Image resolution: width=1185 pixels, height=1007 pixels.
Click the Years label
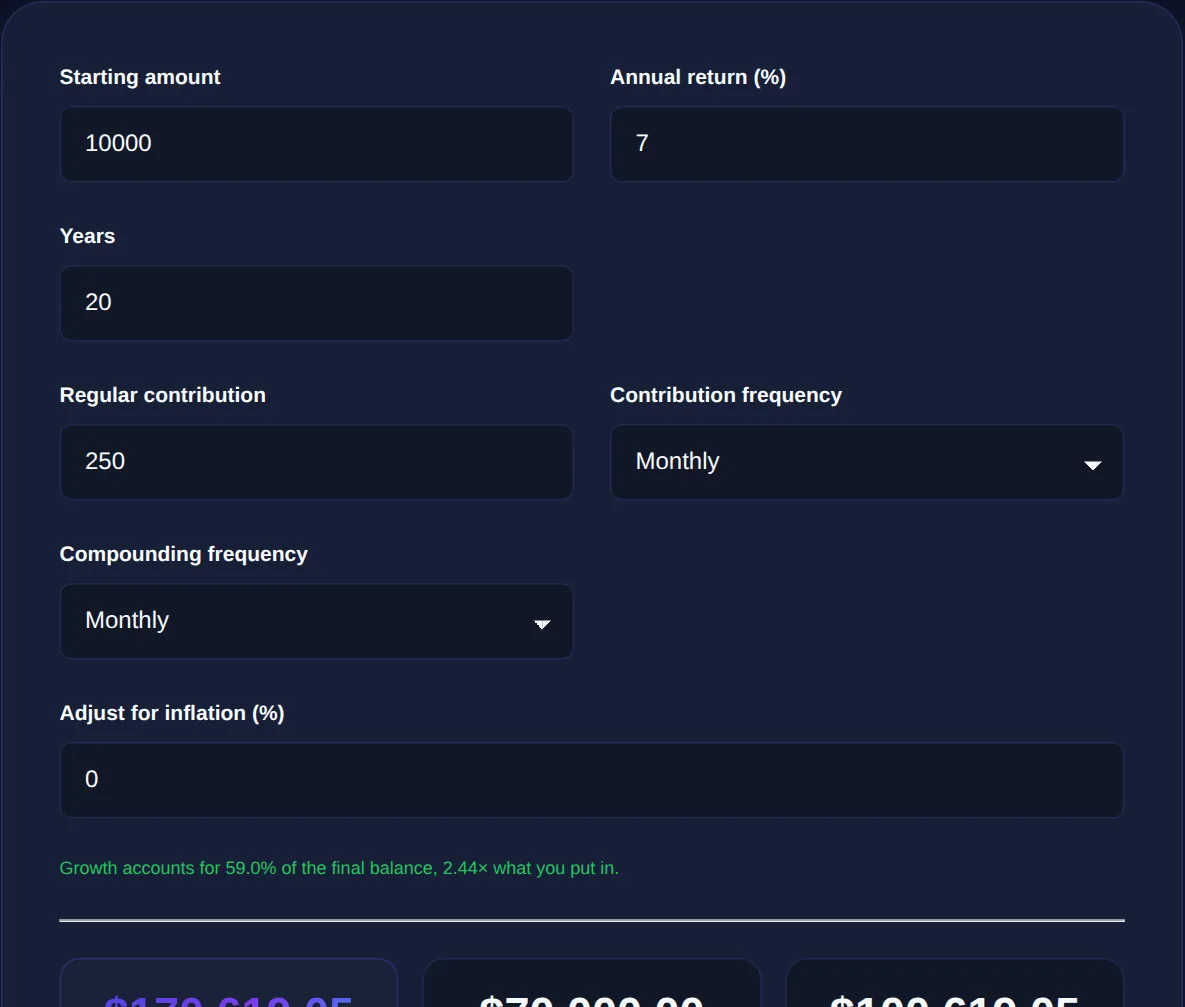click(x=87, y=236)
